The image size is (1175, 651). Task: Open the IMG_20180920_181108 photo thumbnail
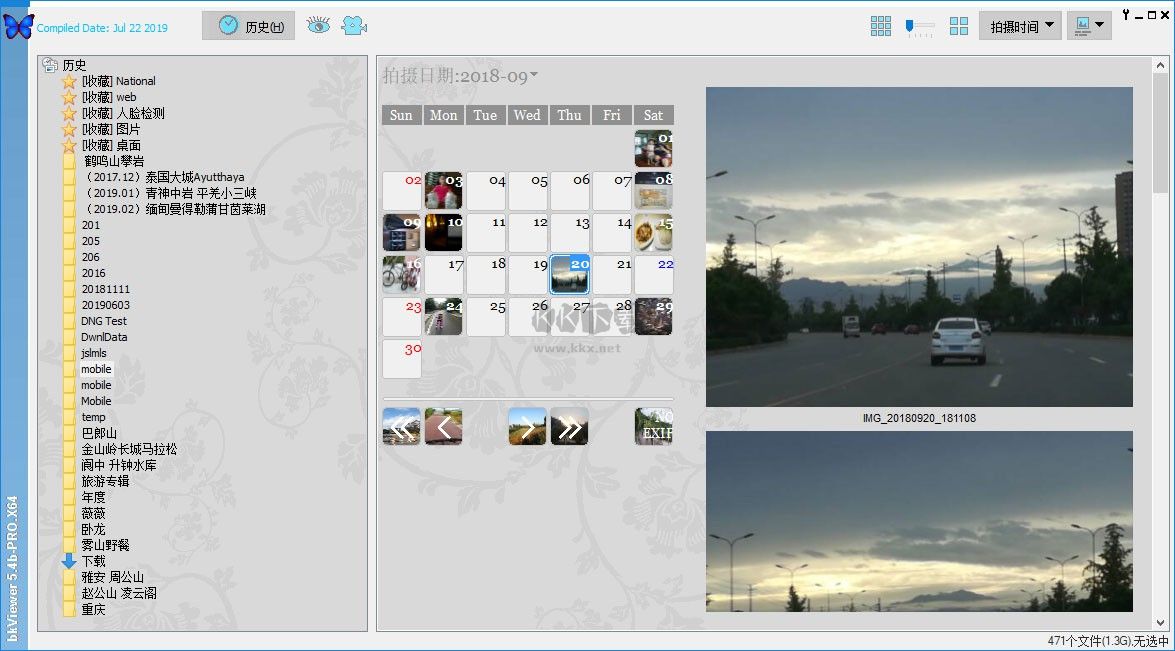pos(919,246)
